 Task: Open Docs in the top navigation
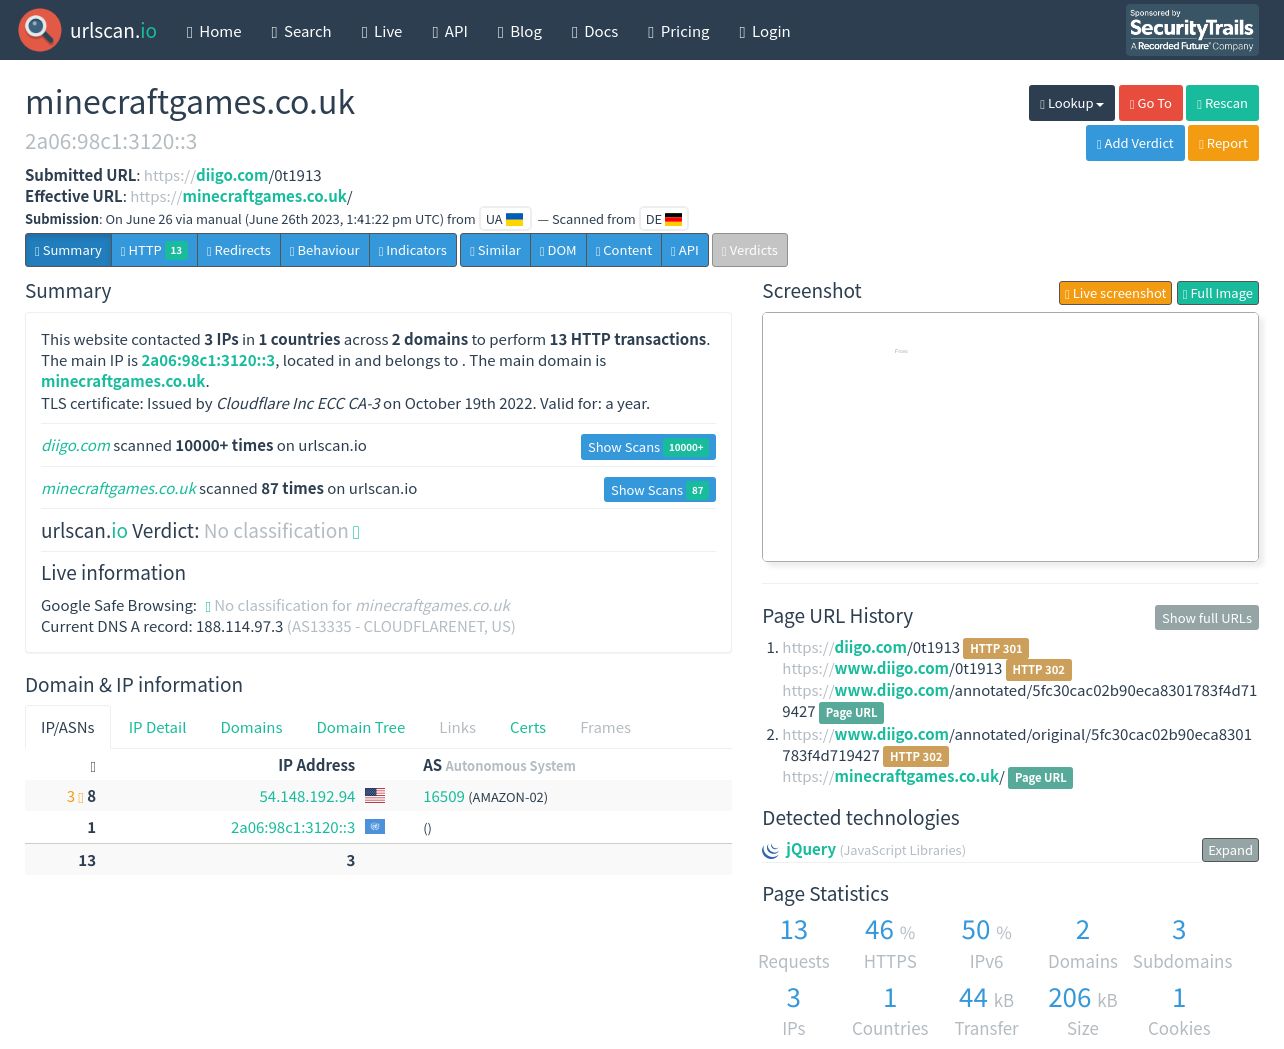click(595, 31)
